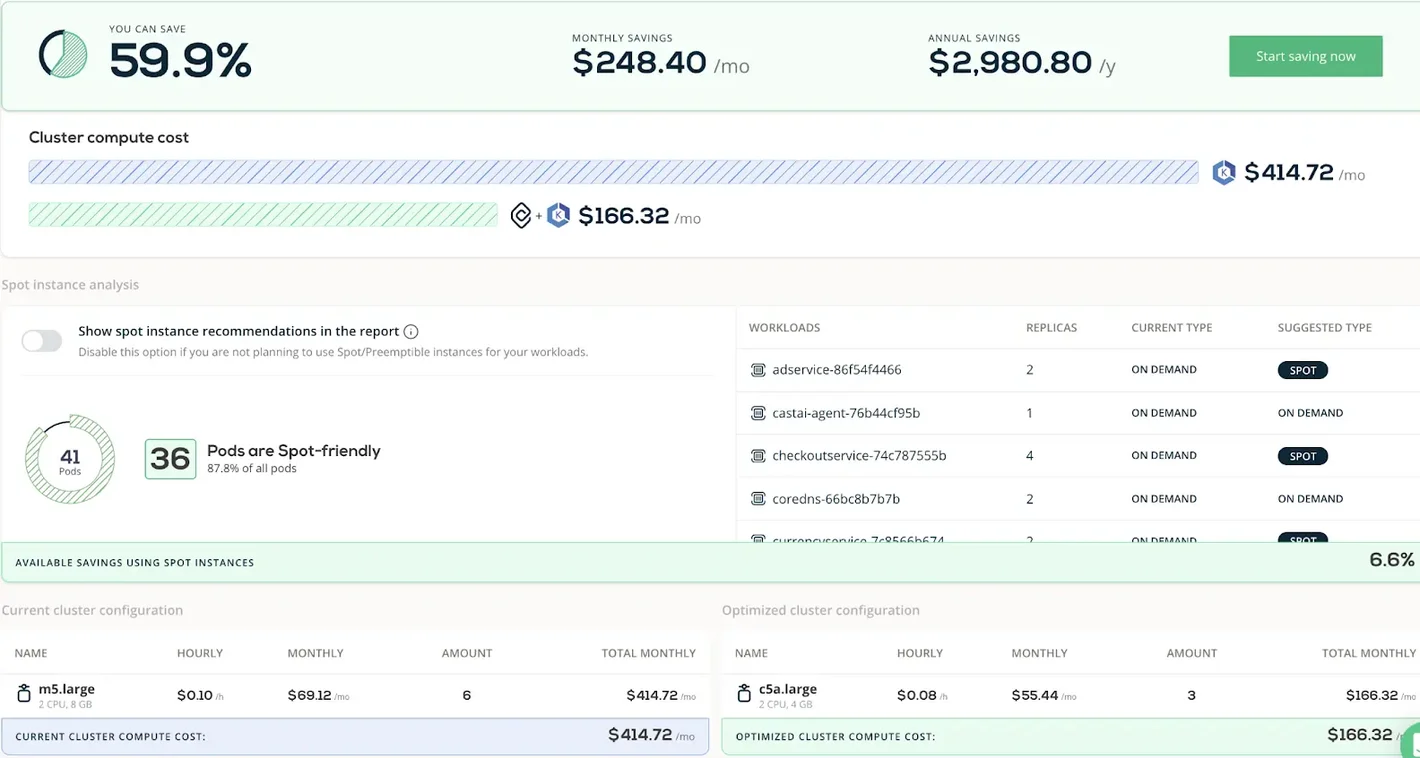Screen dimensions: 1420x758
Task: Disable spot instance recommendations in the report
Action: (x=40, y=340)
